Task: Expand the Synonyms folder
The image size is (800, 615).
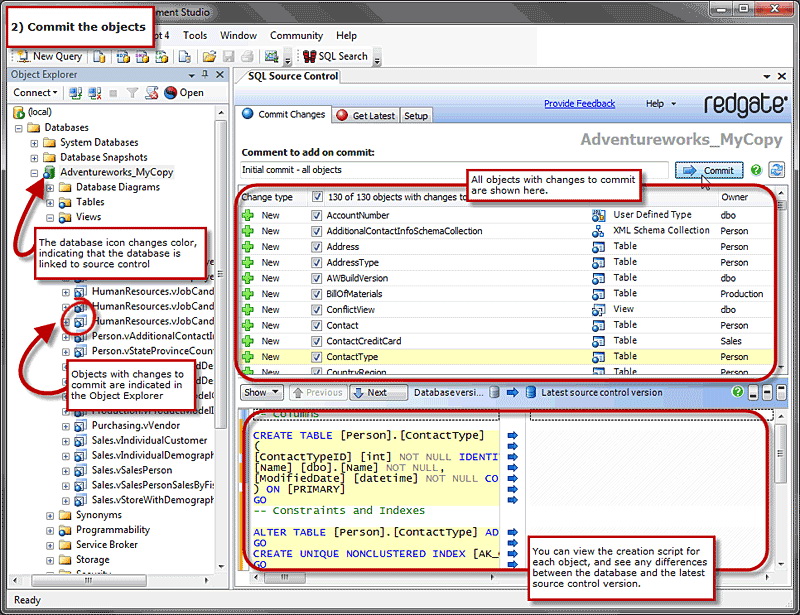Action: [50, 515]
